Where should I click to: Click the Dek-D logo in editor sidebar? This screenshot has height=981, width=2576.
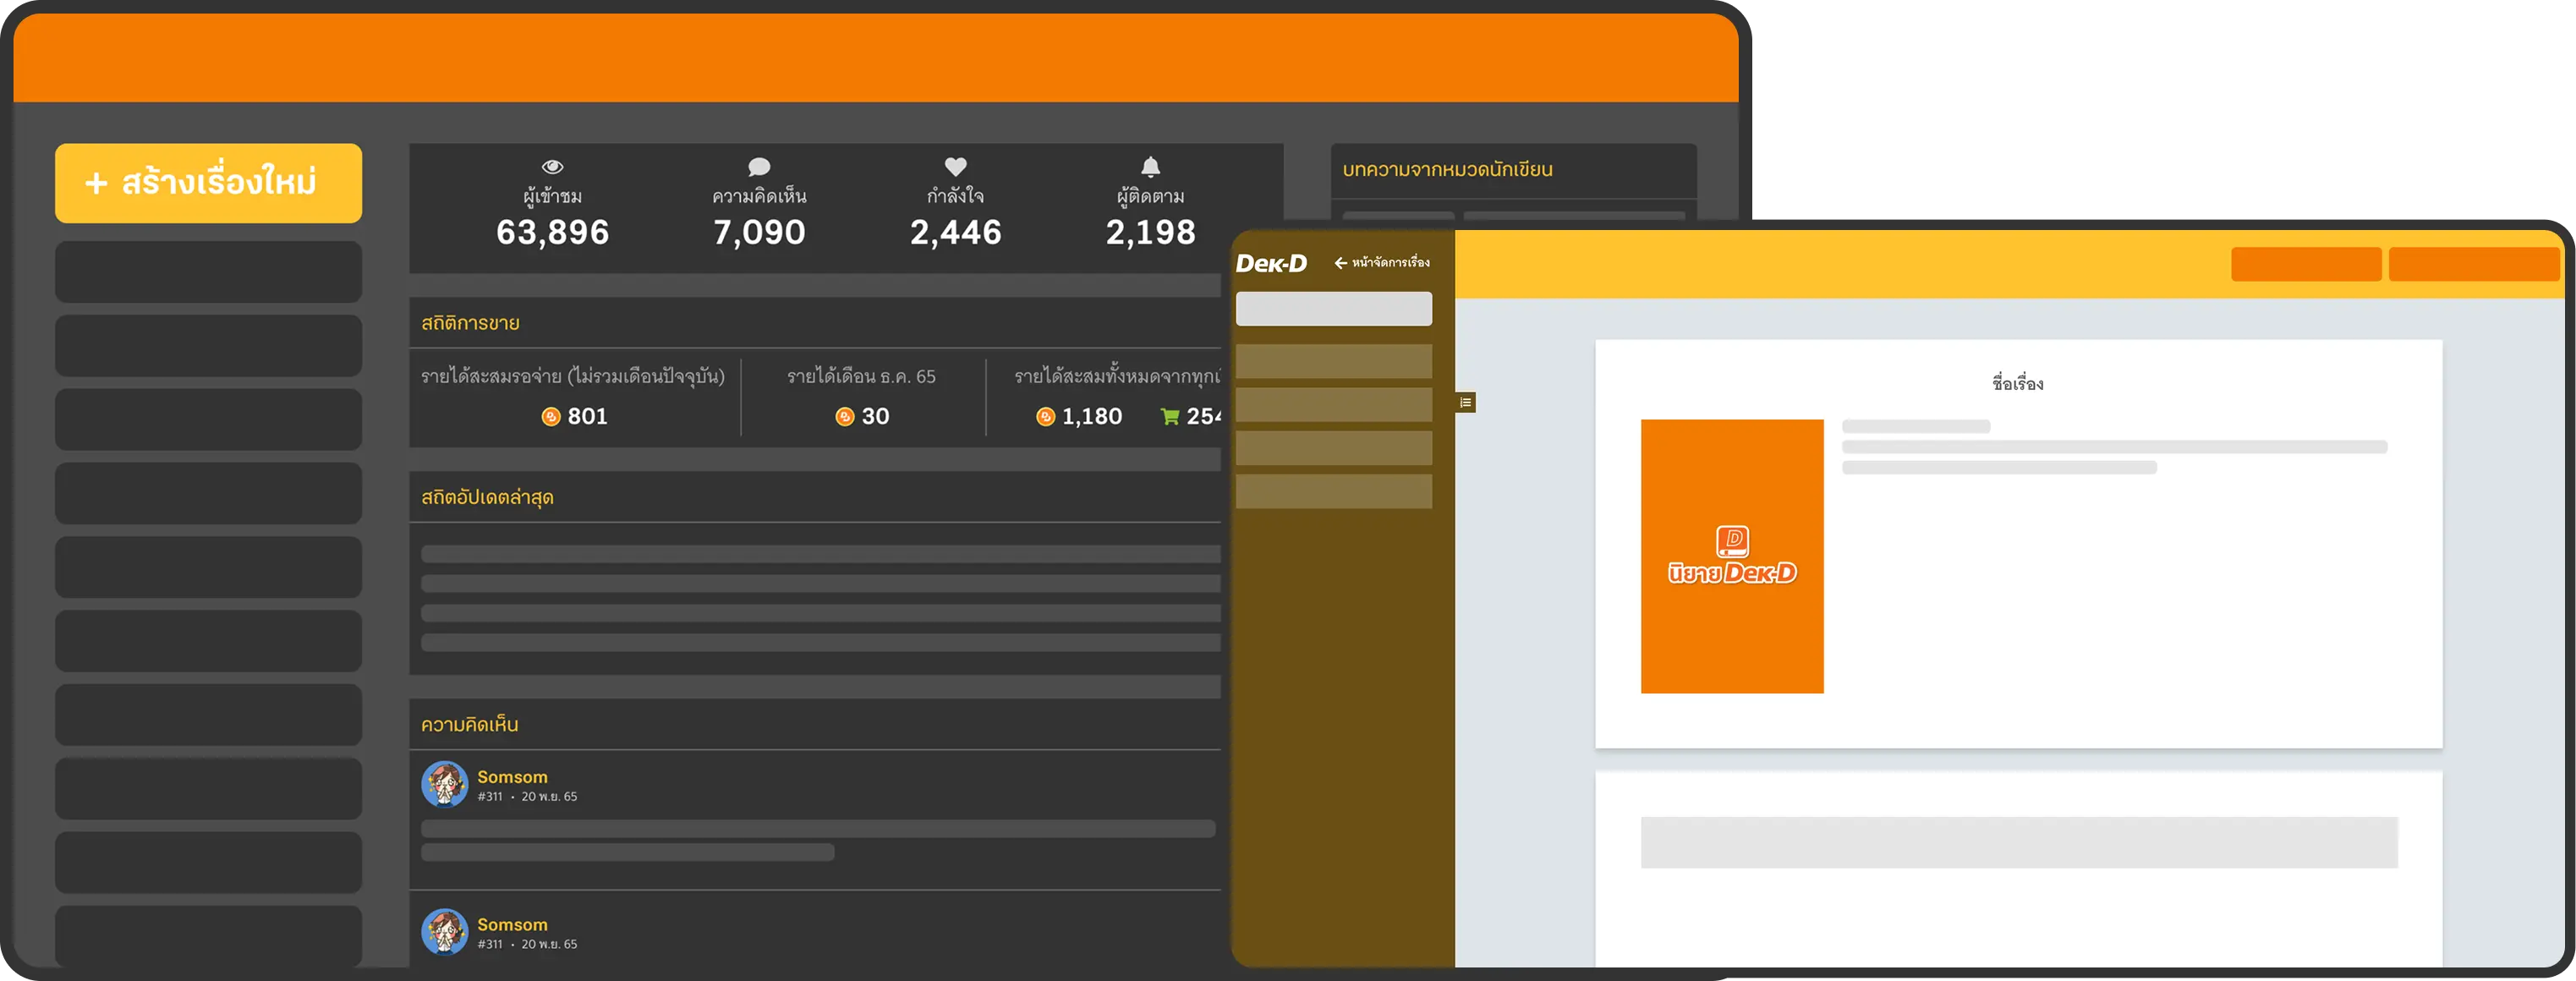coord(1271,263)
